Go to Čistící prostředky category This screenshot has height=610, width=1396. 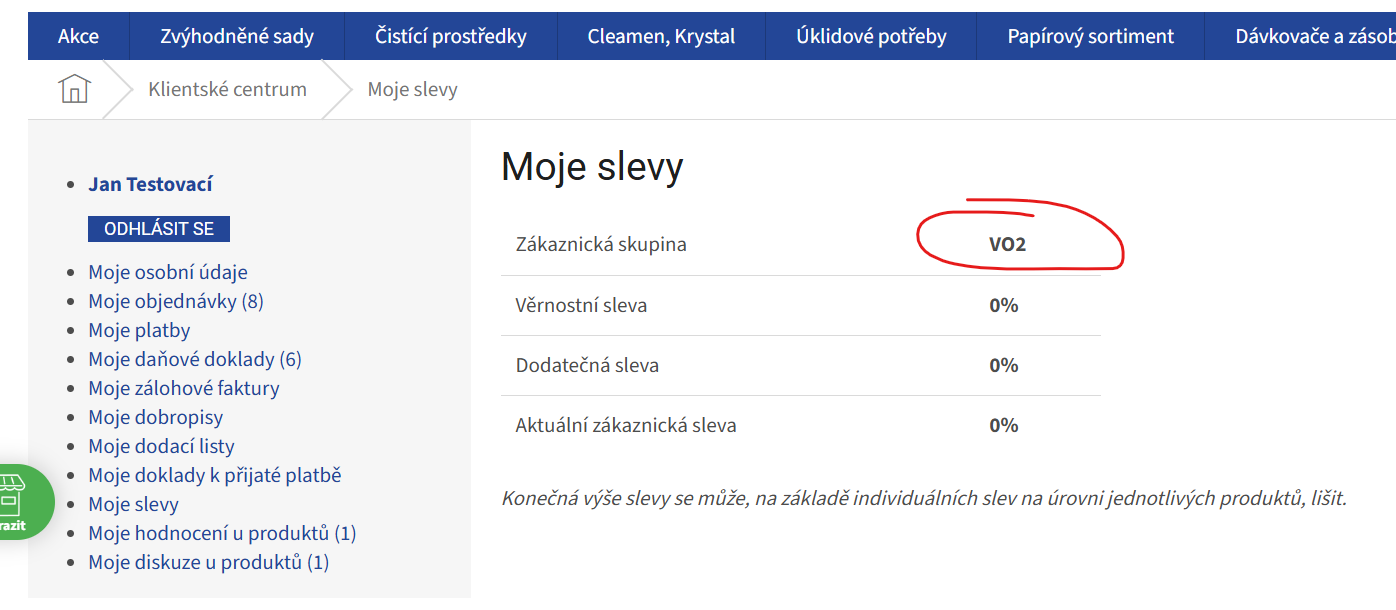click(x=451, y=36)
